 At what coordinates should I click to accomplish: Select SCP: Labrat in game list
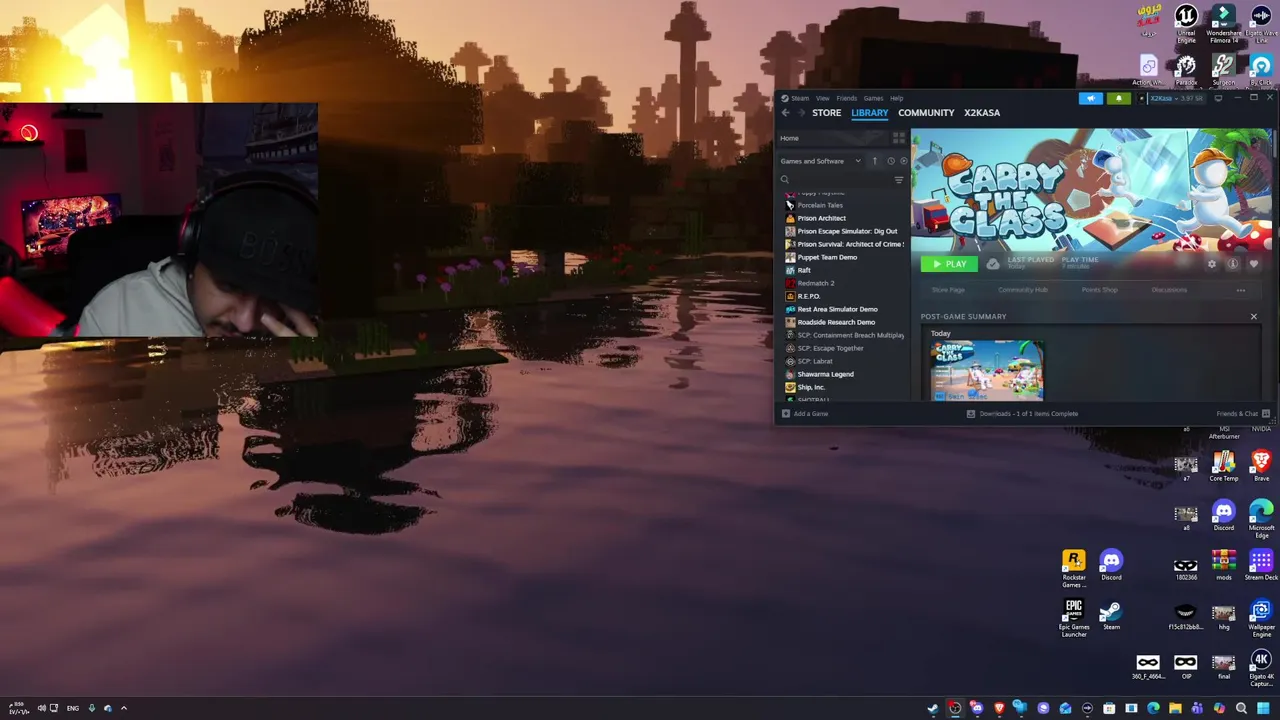tap(815, 361)
